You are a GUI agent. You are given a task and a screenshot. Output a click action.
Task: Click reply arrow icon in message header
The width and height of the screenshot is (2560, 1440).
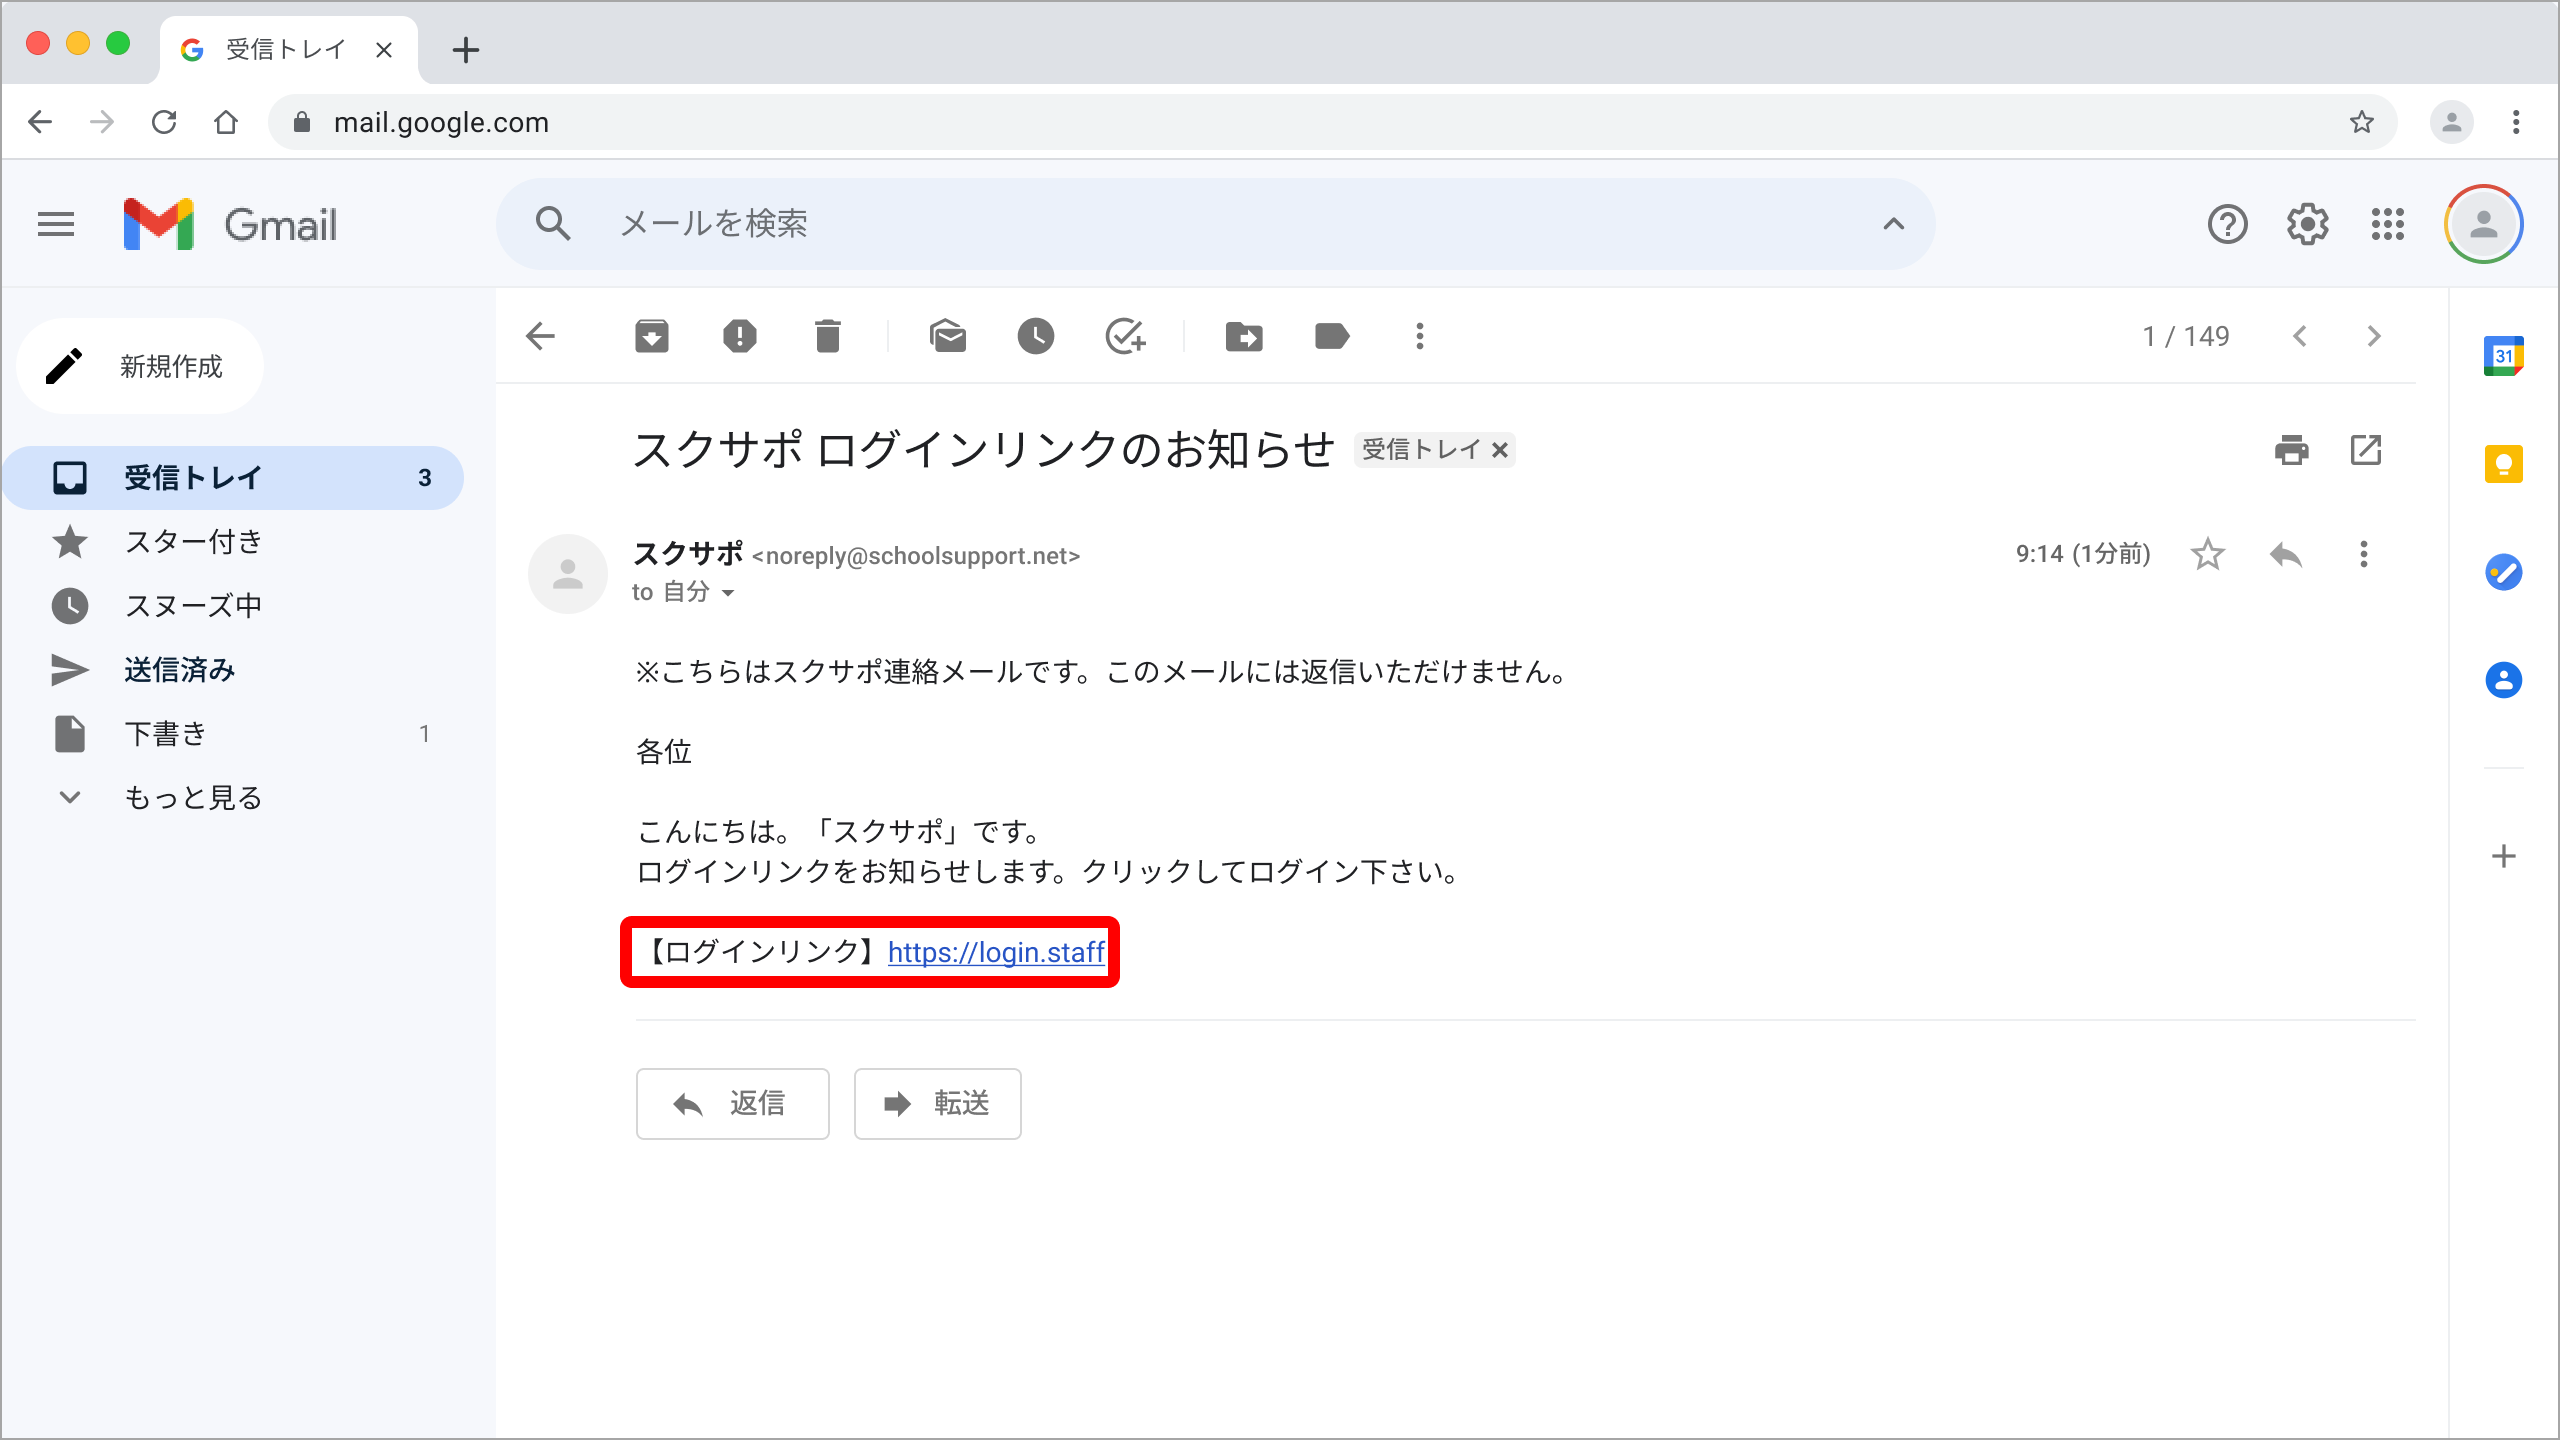pyautogui.click(x=2286, y=554)
